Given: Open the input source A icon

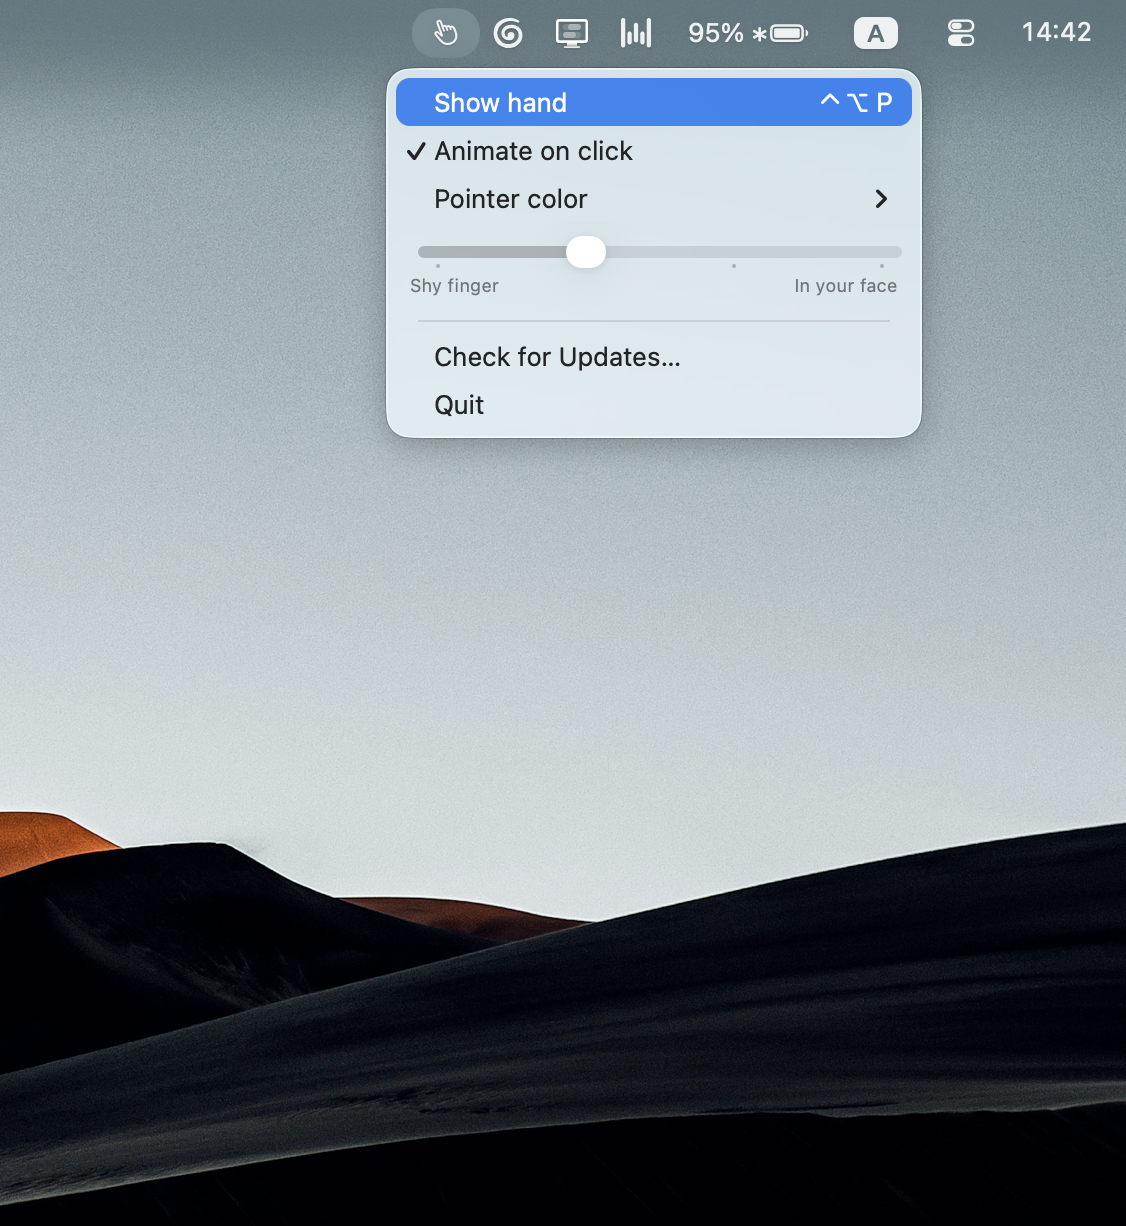Looking at the screenshot, I should click(x=876, y=34).
